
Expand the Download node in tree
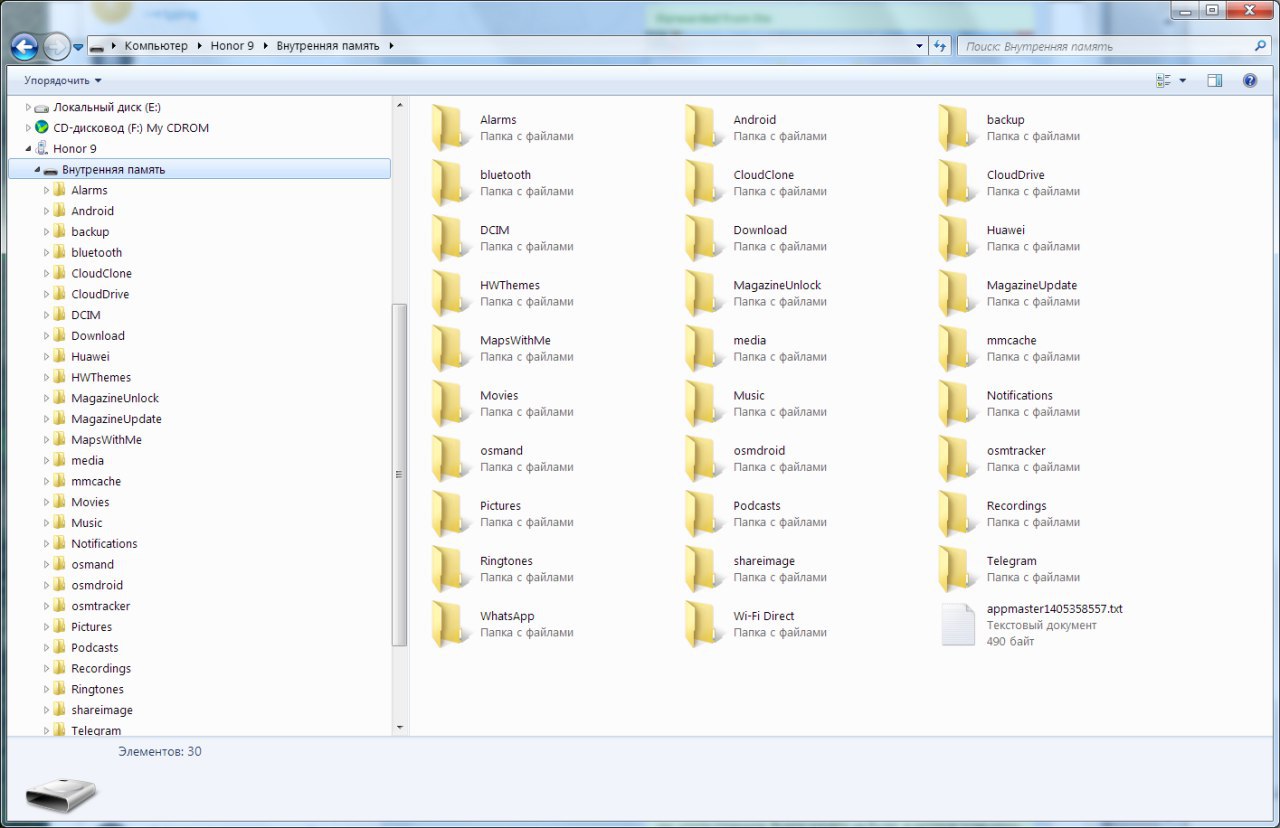pos(46,336)
